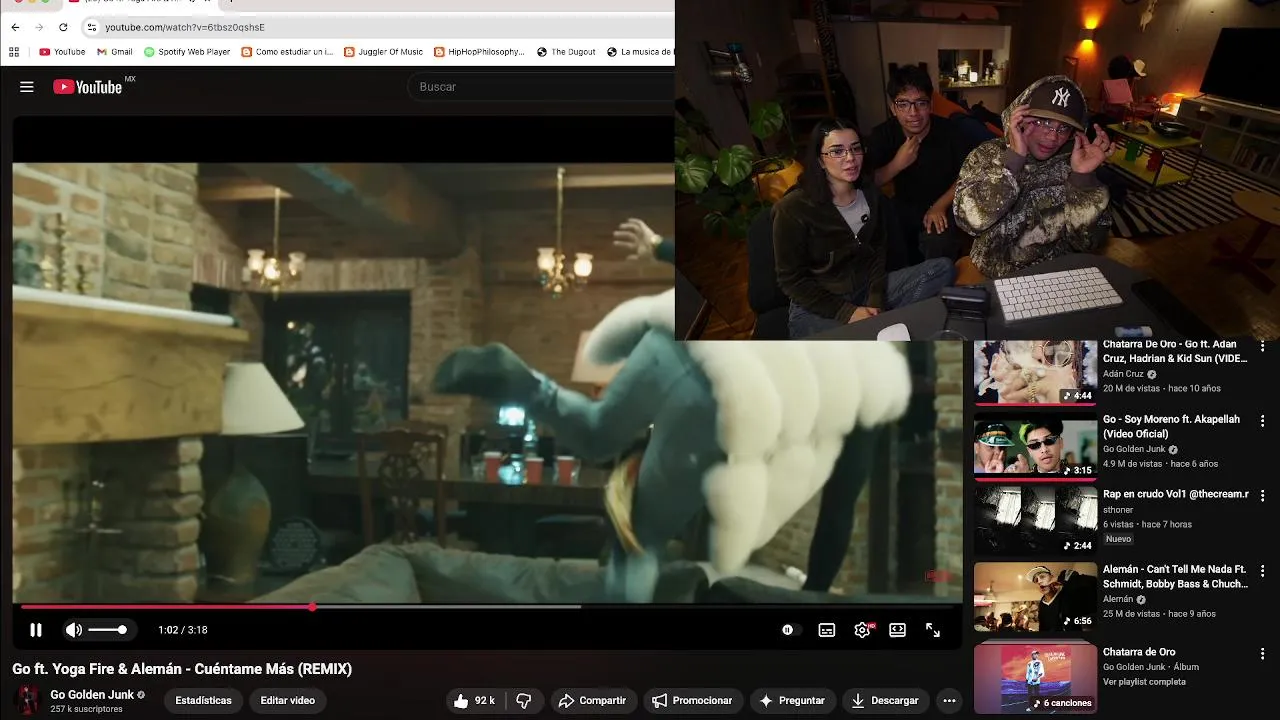Adjust the volume slider next to the speaker
This screenshot has width=1280, height=720.
pyautogui.click(x=108, y=630)
